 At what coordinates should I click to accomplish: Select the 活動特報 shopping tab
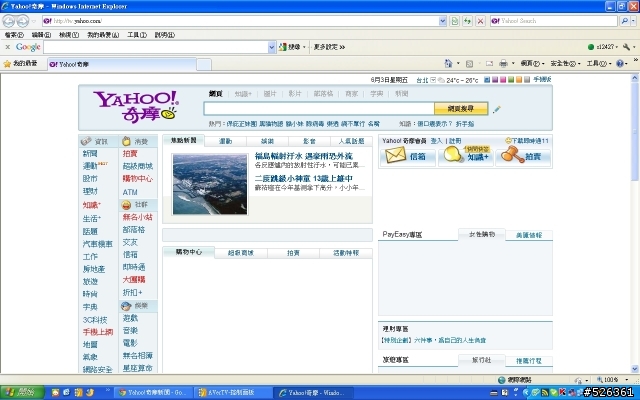(x=346, y=253)
